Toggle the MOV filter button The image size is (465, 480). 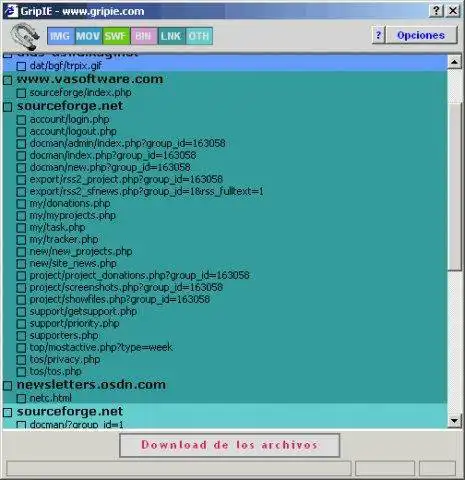tap(88, 36)
